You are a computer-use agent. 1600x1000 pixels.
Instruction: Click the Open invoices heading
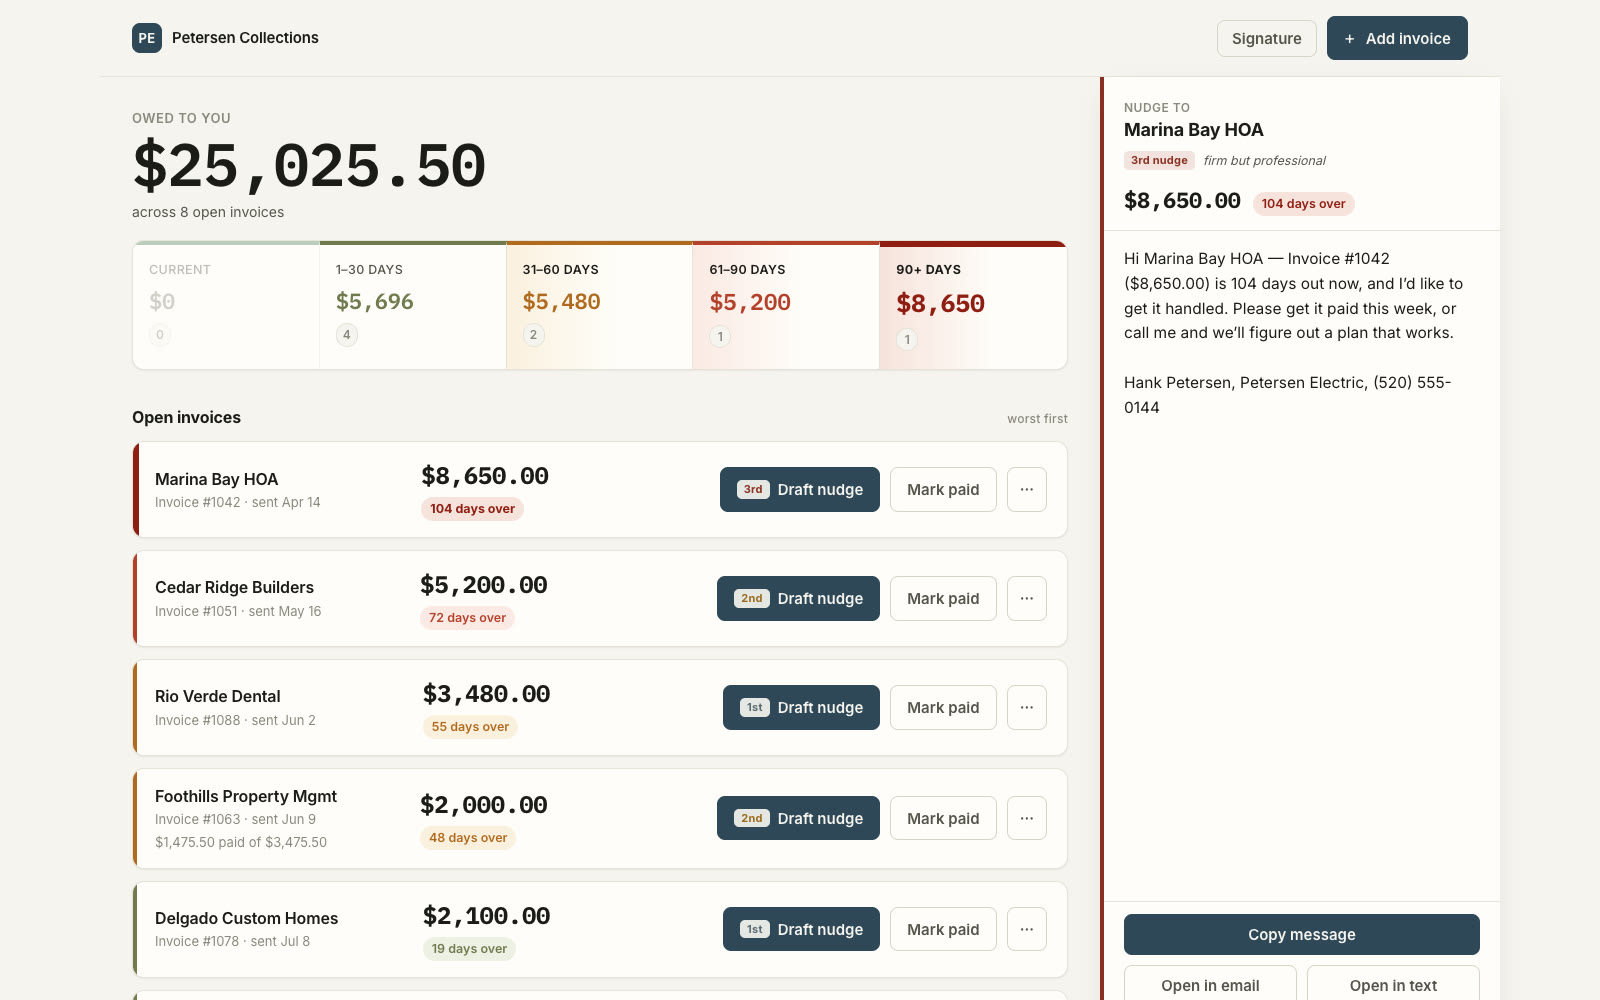pyautogui.click(x=186, y=418)
